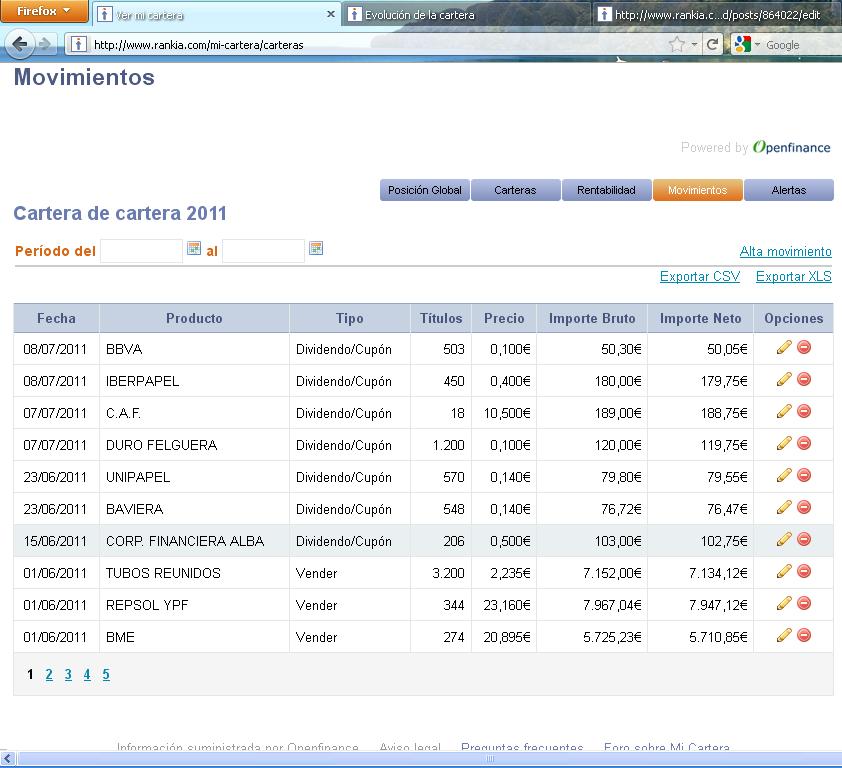
Task: Select the Movimientos tab
Action: point(698,190)
